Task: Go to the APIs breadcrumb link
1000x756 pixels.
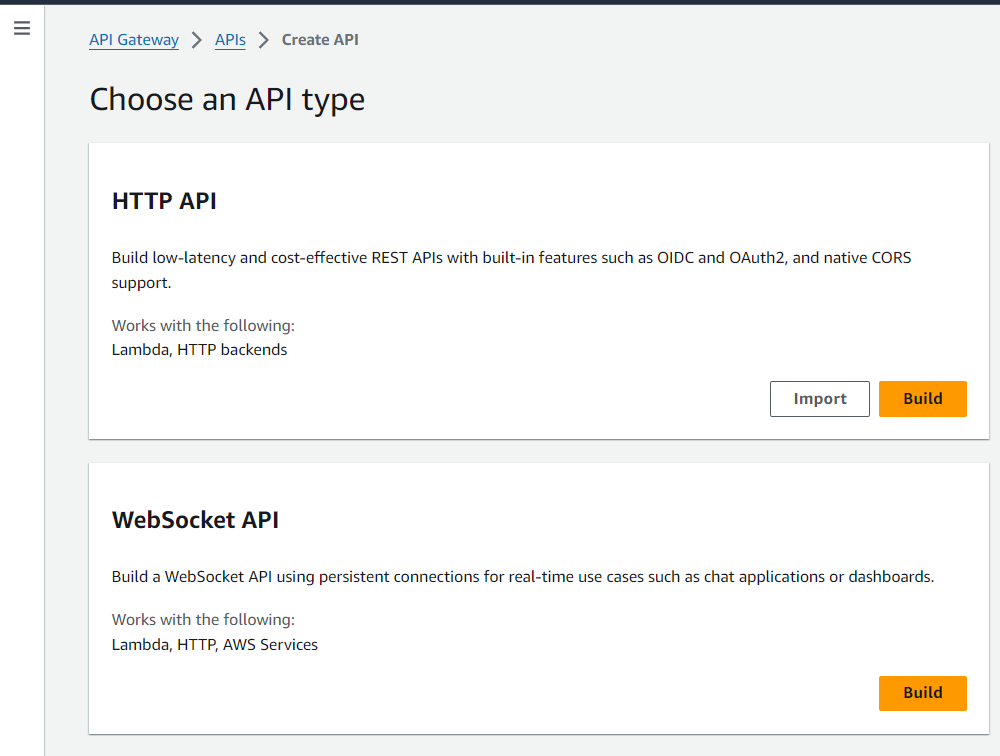Action: [x=230, y=40]
